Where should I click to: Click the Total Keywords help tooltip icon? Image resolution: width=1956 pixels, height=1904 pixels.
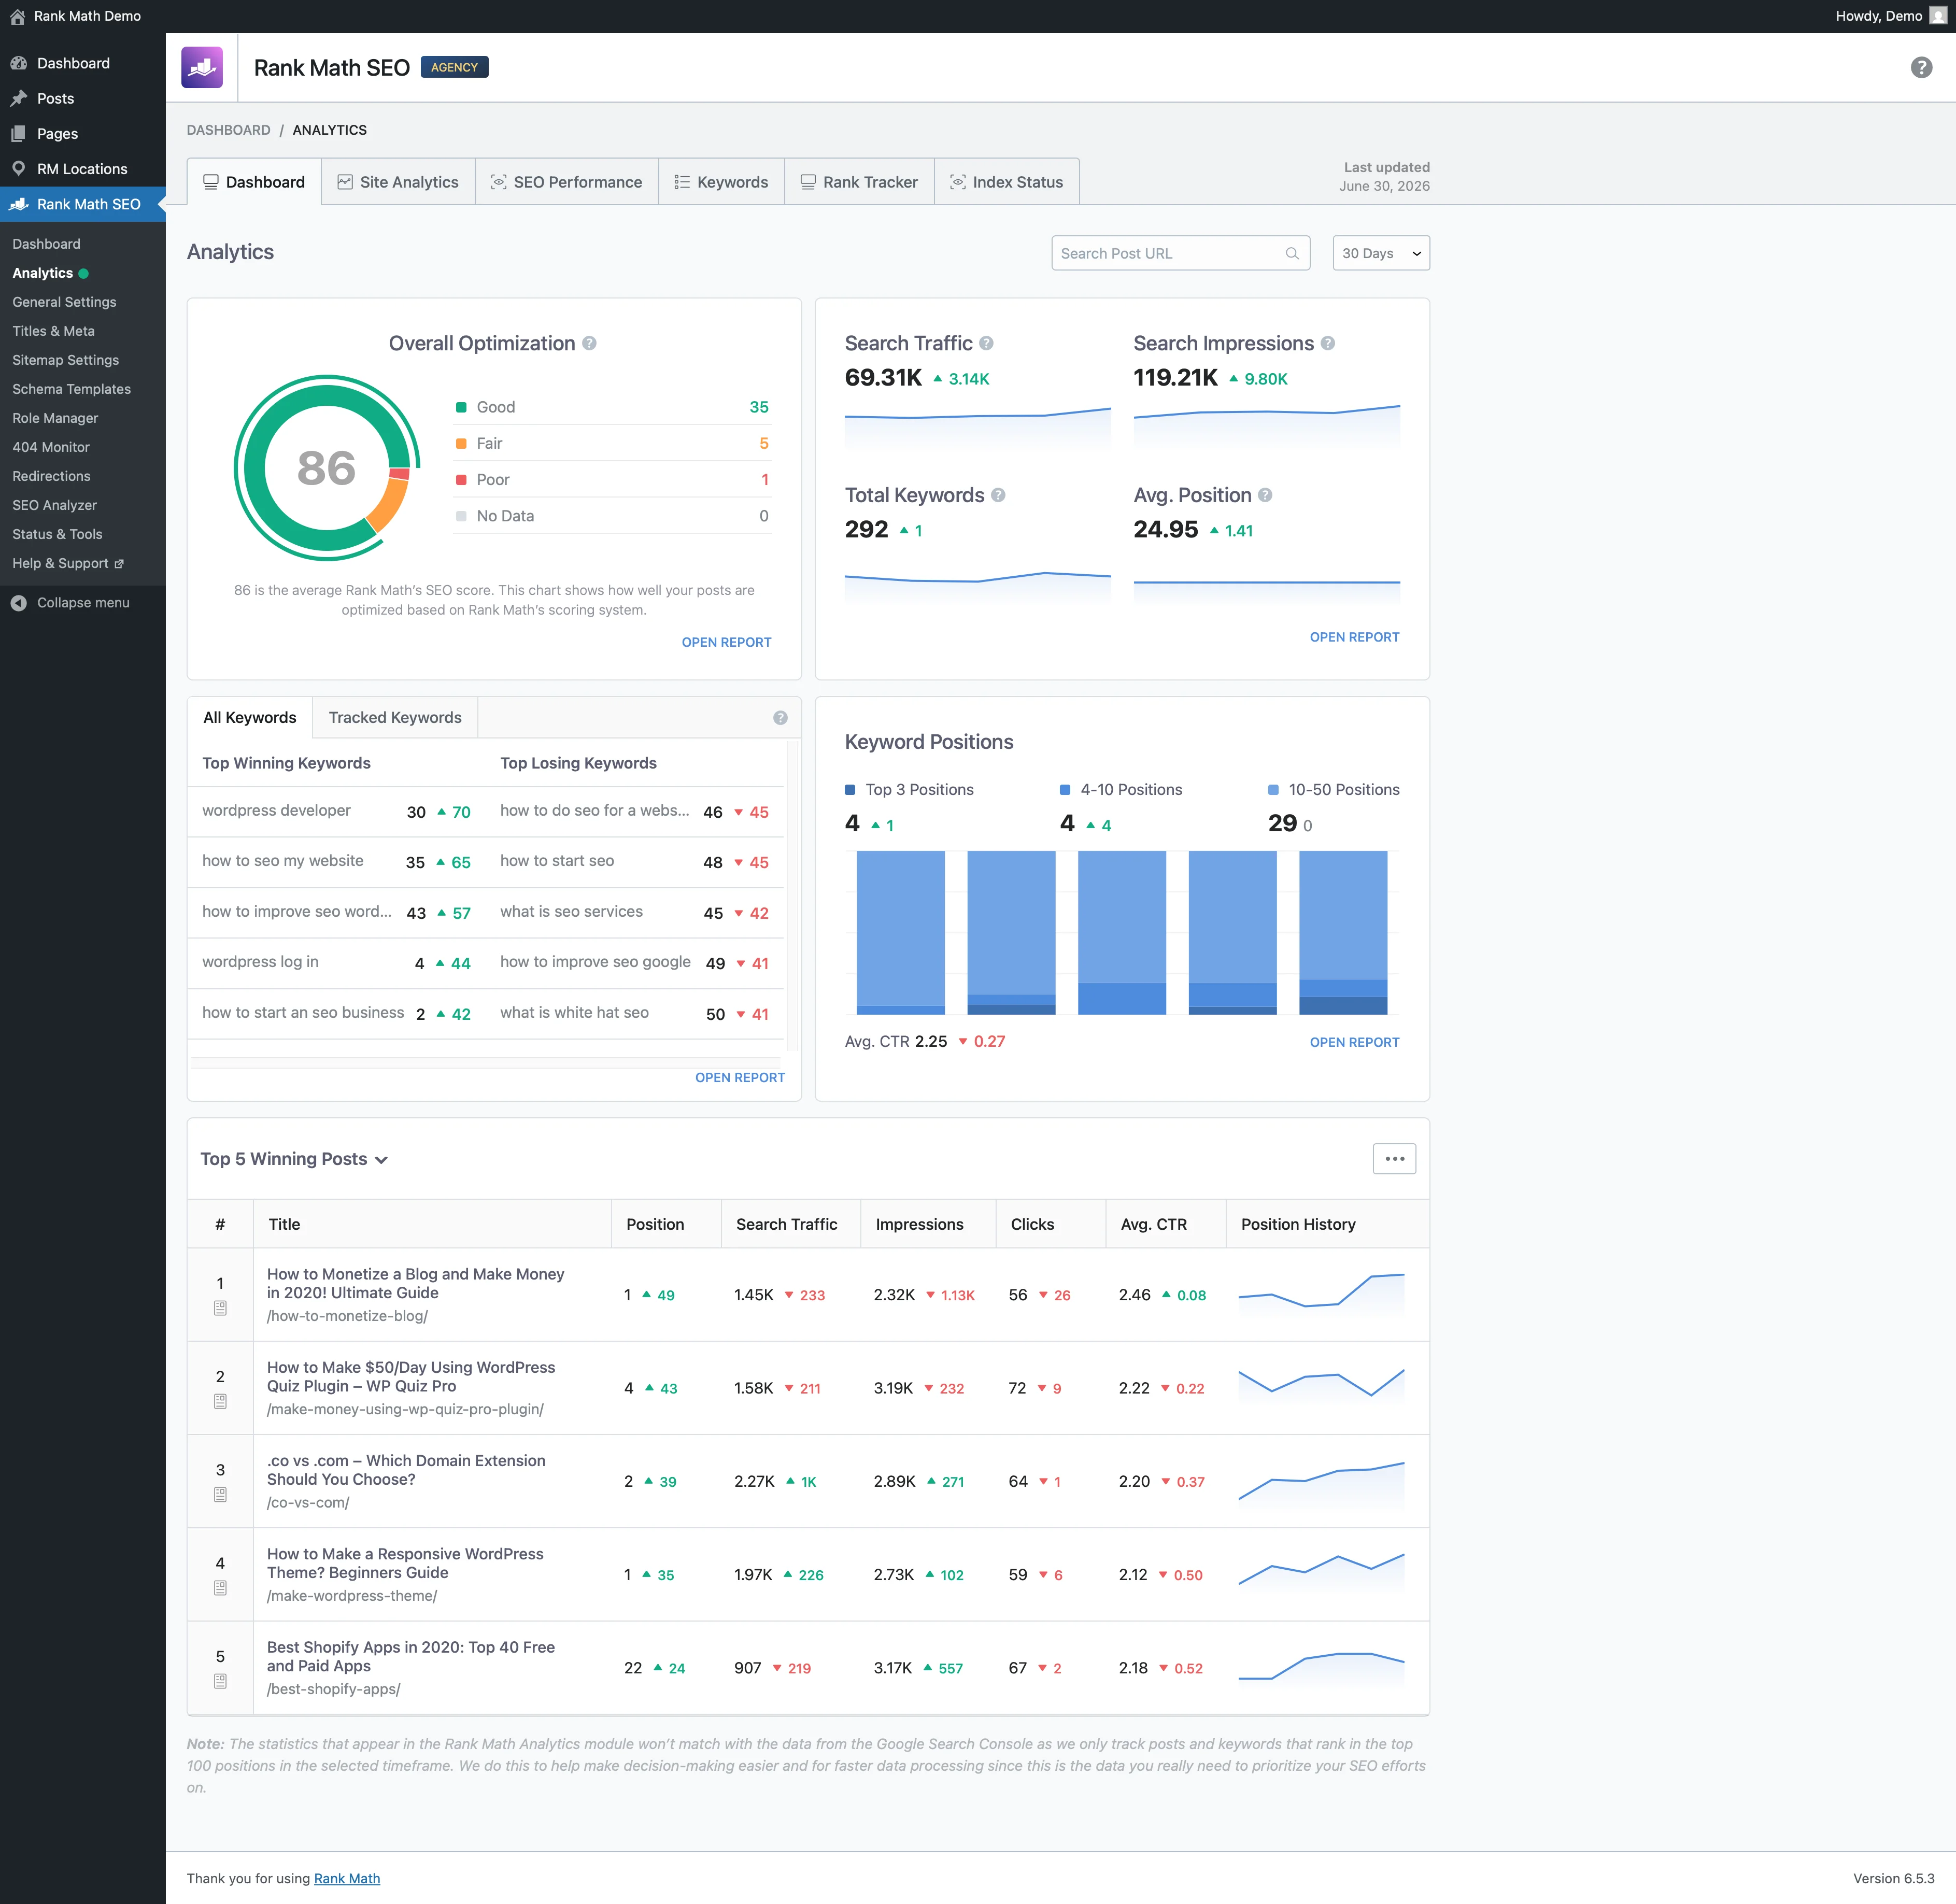tap(998, 495)
